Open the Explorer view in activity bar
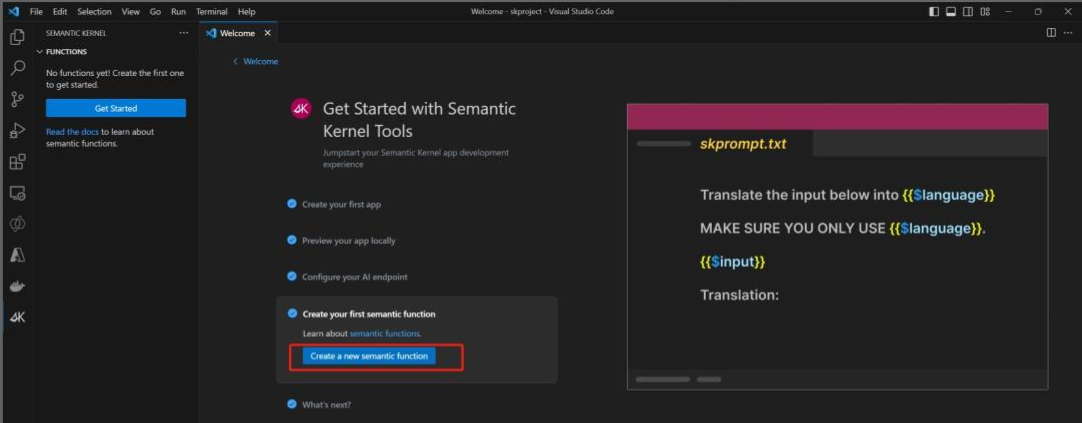1082x423 pixels. point(17,37)
